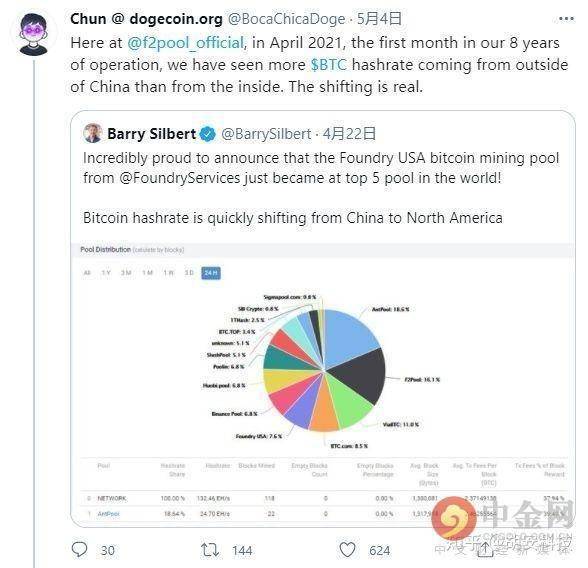
Task: Click Barry Silbert's small profile photo
Action: point(93,133)
